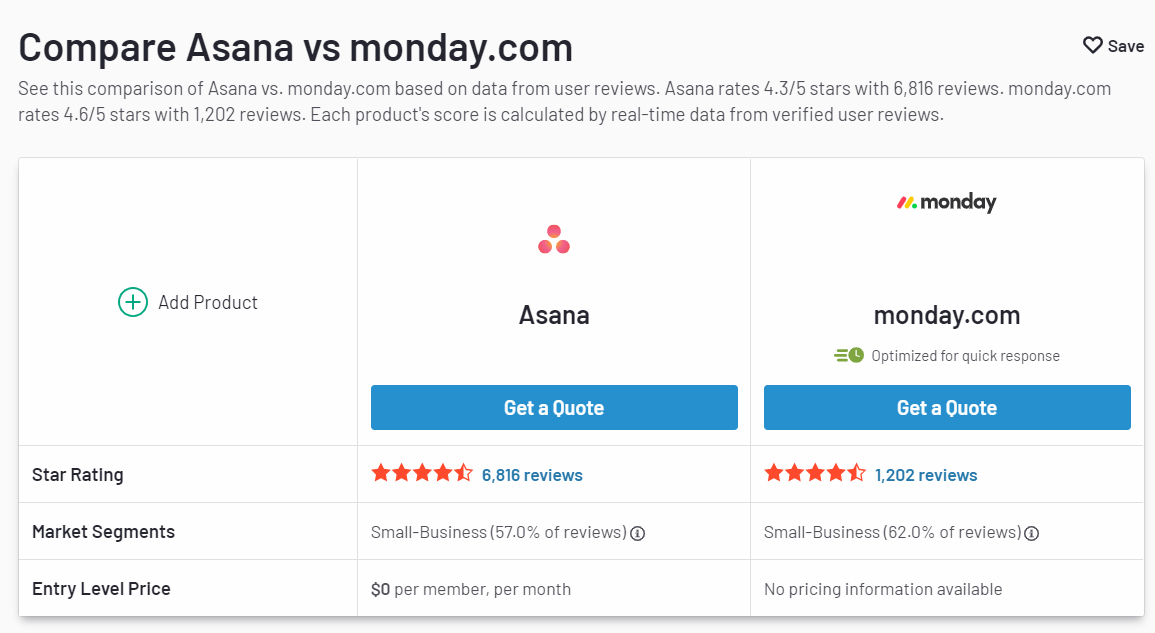
Task: Click Asana's star rating icons
Action: pyautogui.click(x=422, y=473)
